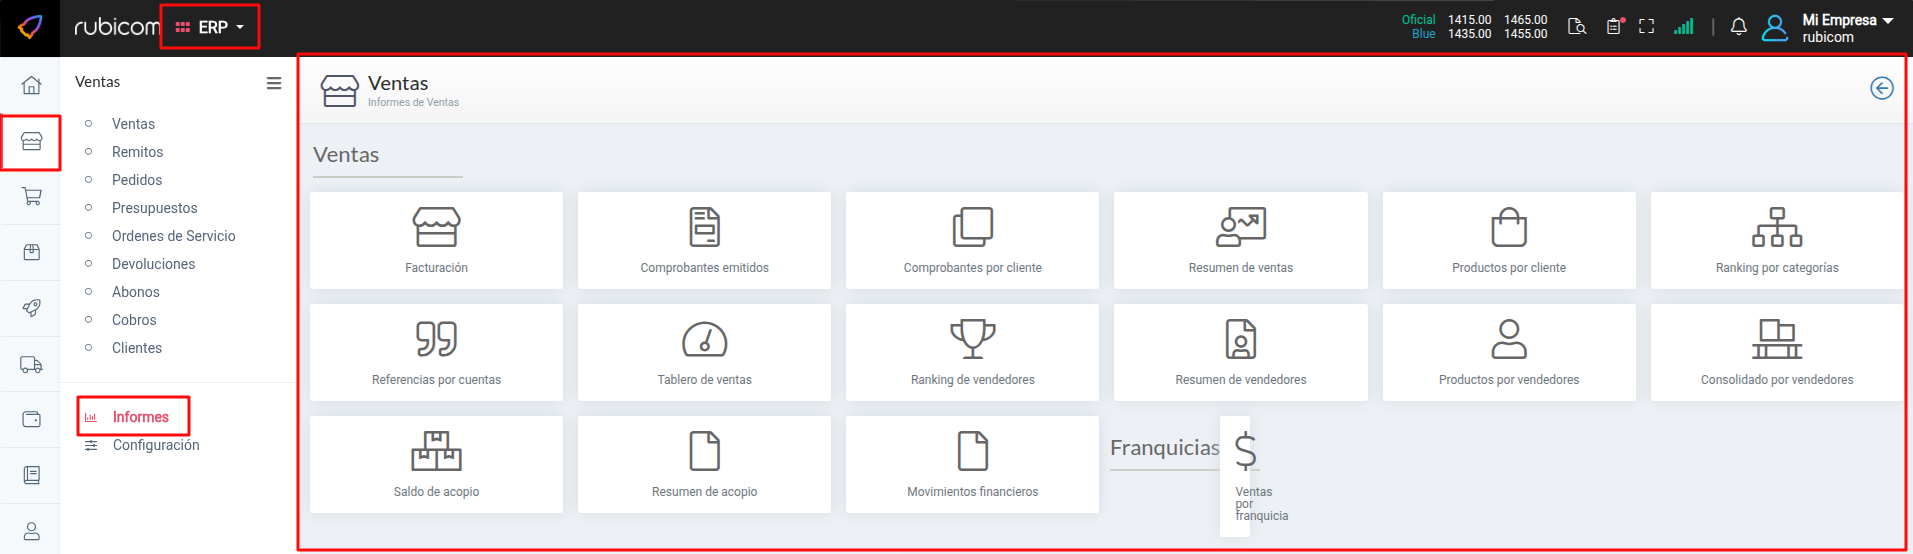This screenshot has height=554, width=1913.
Task: Select Ordenes de Servicio in the submenu
Action: pos(174,236)
